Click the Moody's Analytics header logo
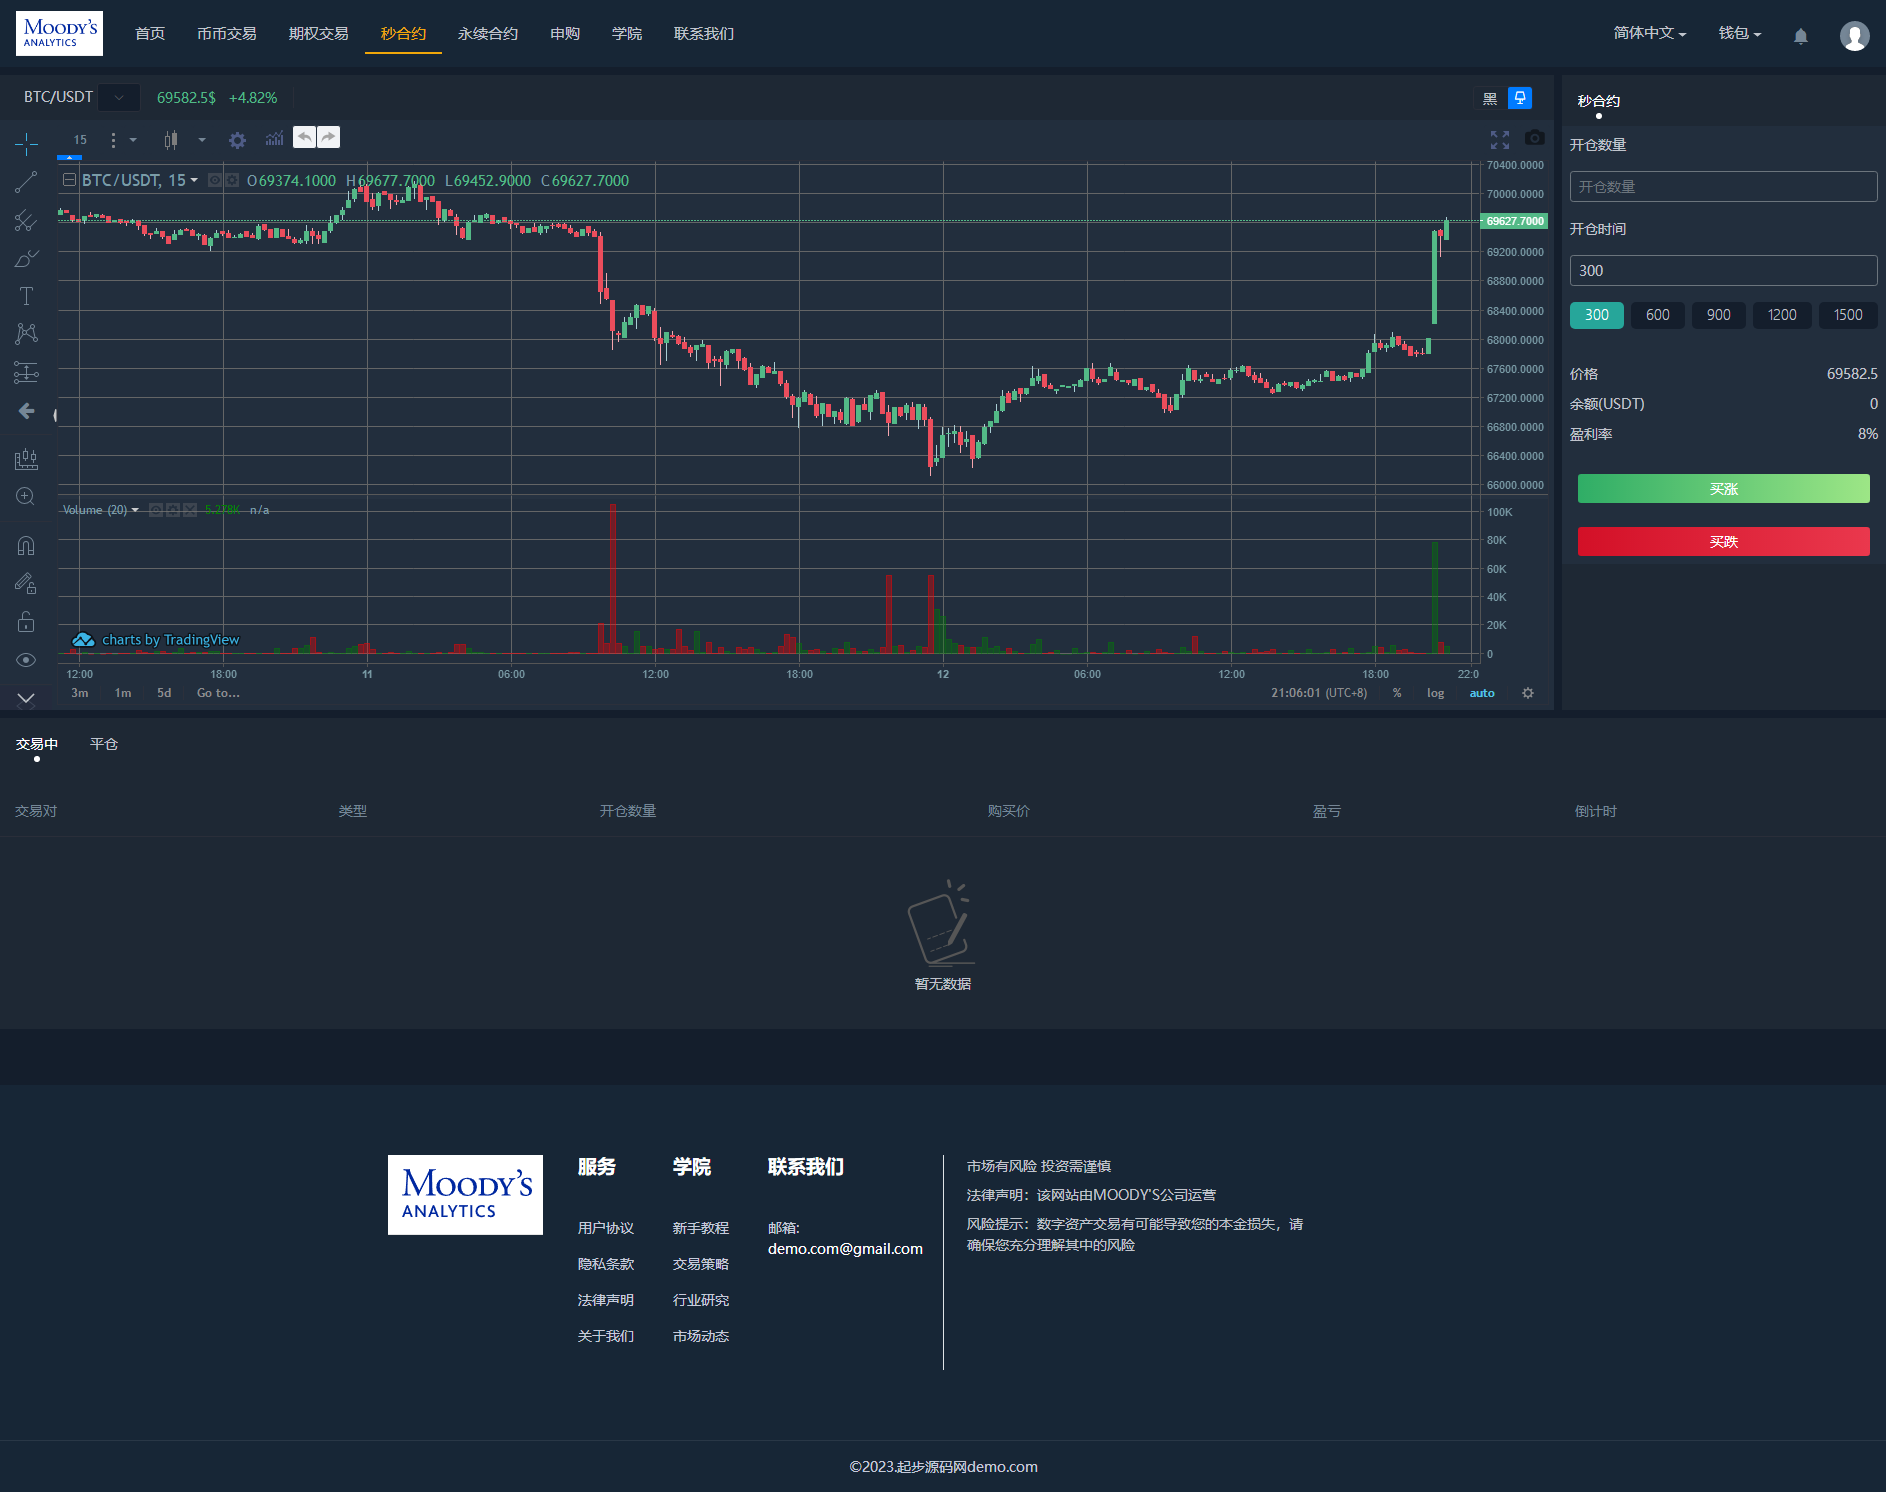 point(59,33)
